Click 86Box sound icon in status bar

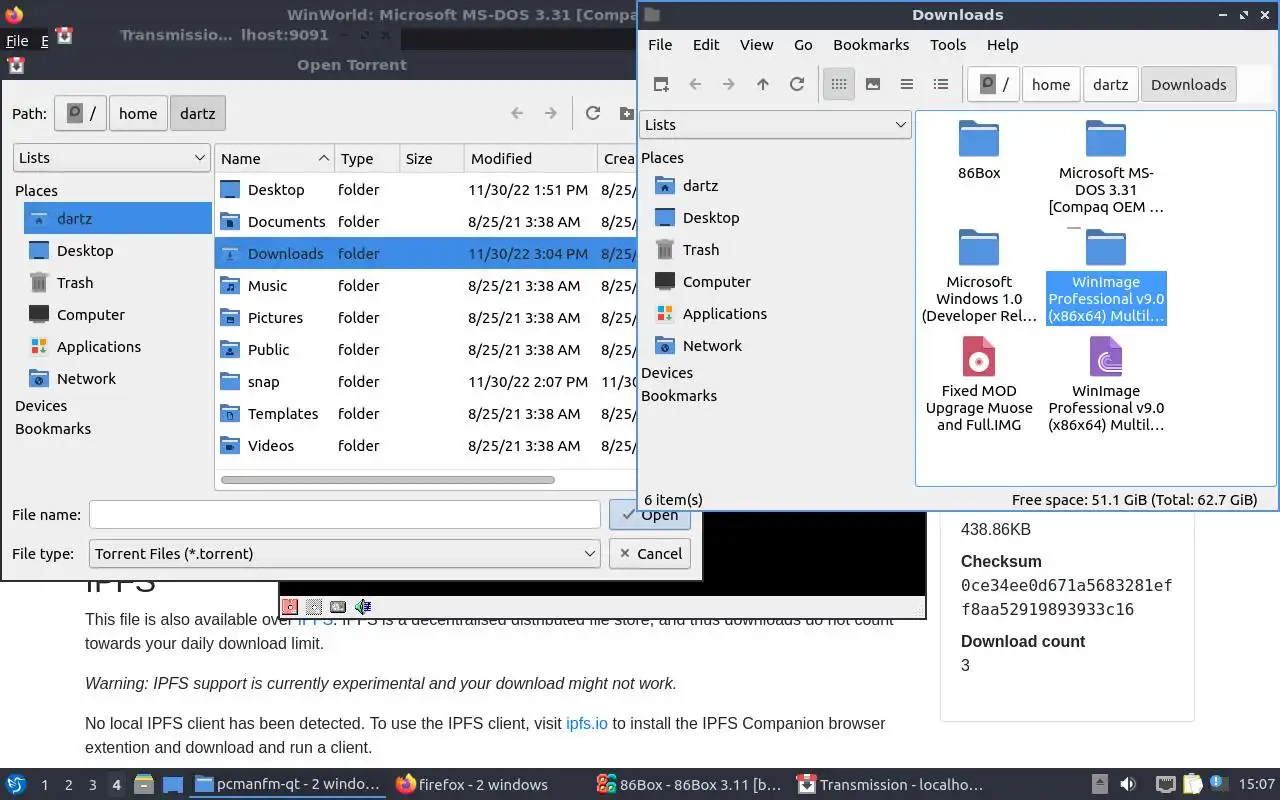(x=363, y=606)
